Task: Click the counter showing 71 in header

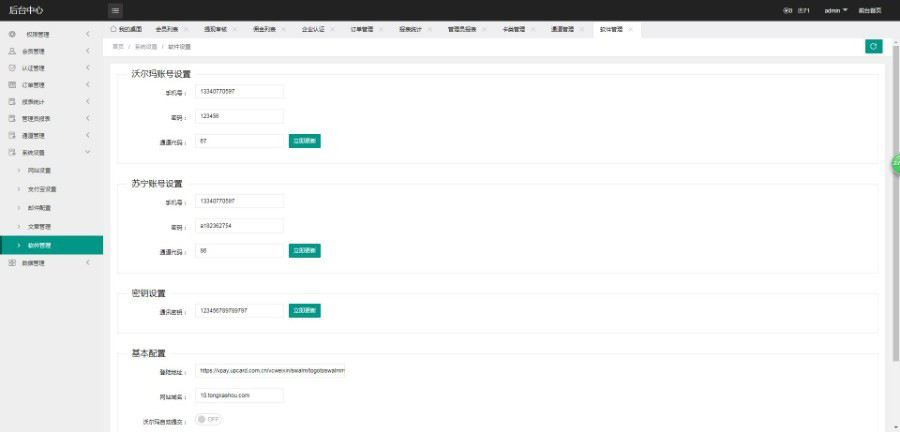Action: 804,10
